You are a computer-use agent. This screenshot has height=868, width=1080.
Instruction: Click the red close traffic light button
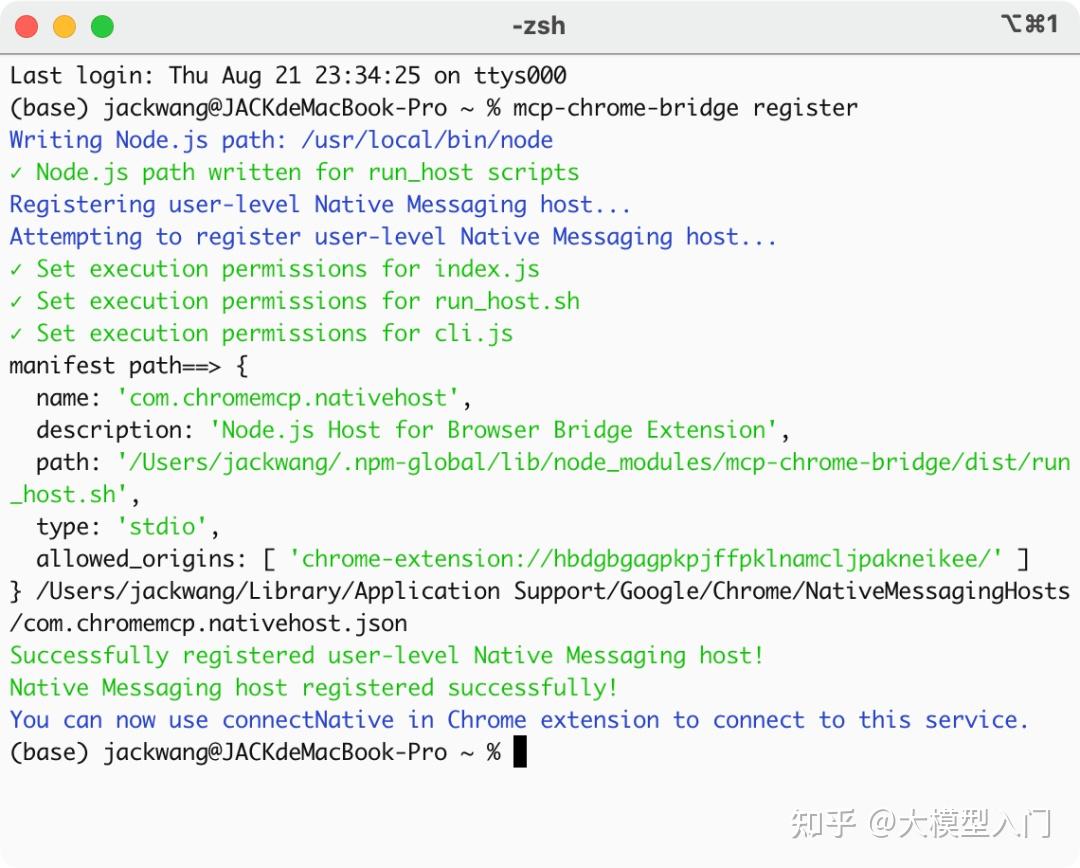27,27
